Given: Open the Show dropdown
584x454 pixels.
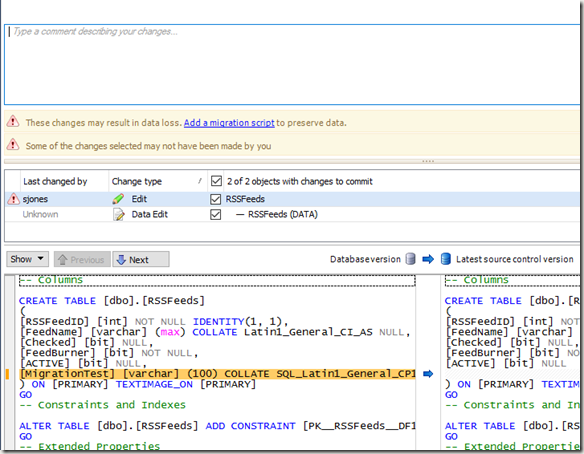Looking at the screenshot, I should pos(27,259).
